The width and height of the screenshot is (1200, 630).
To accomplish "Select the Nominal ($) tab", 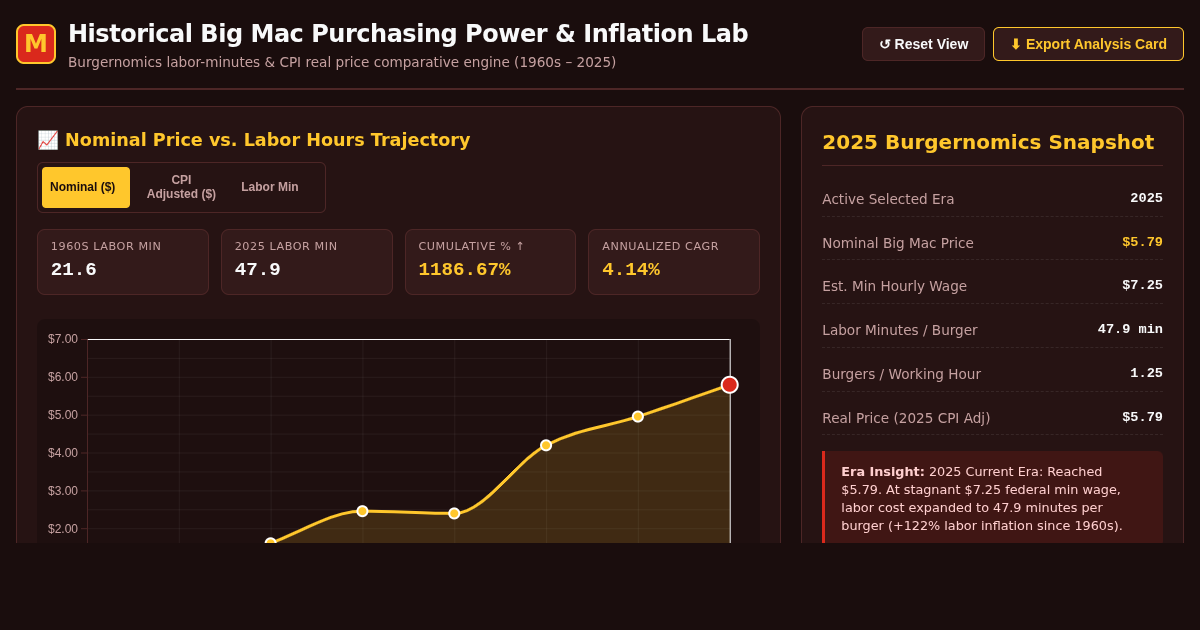I will [86, 187].
